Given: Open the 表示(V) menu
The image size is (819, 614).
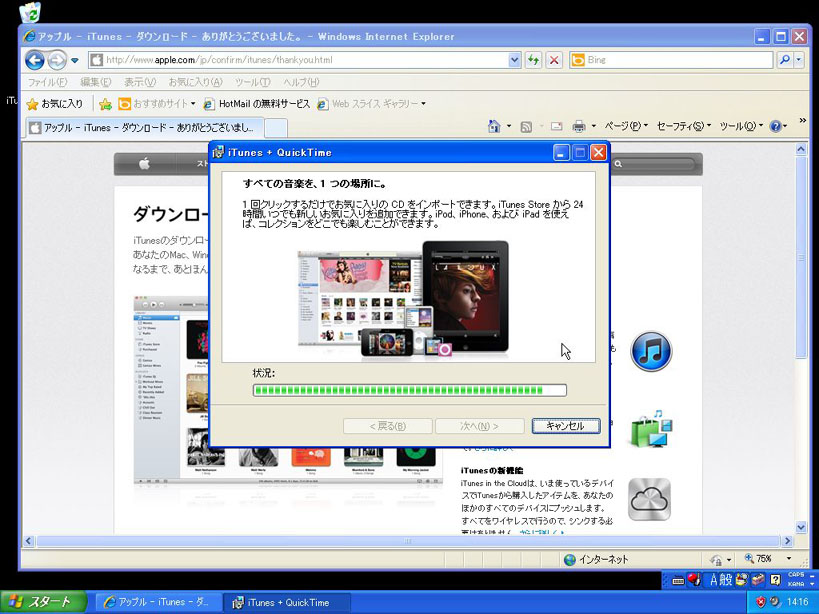Looking at the screenshot, I should [x=140, y=82].
